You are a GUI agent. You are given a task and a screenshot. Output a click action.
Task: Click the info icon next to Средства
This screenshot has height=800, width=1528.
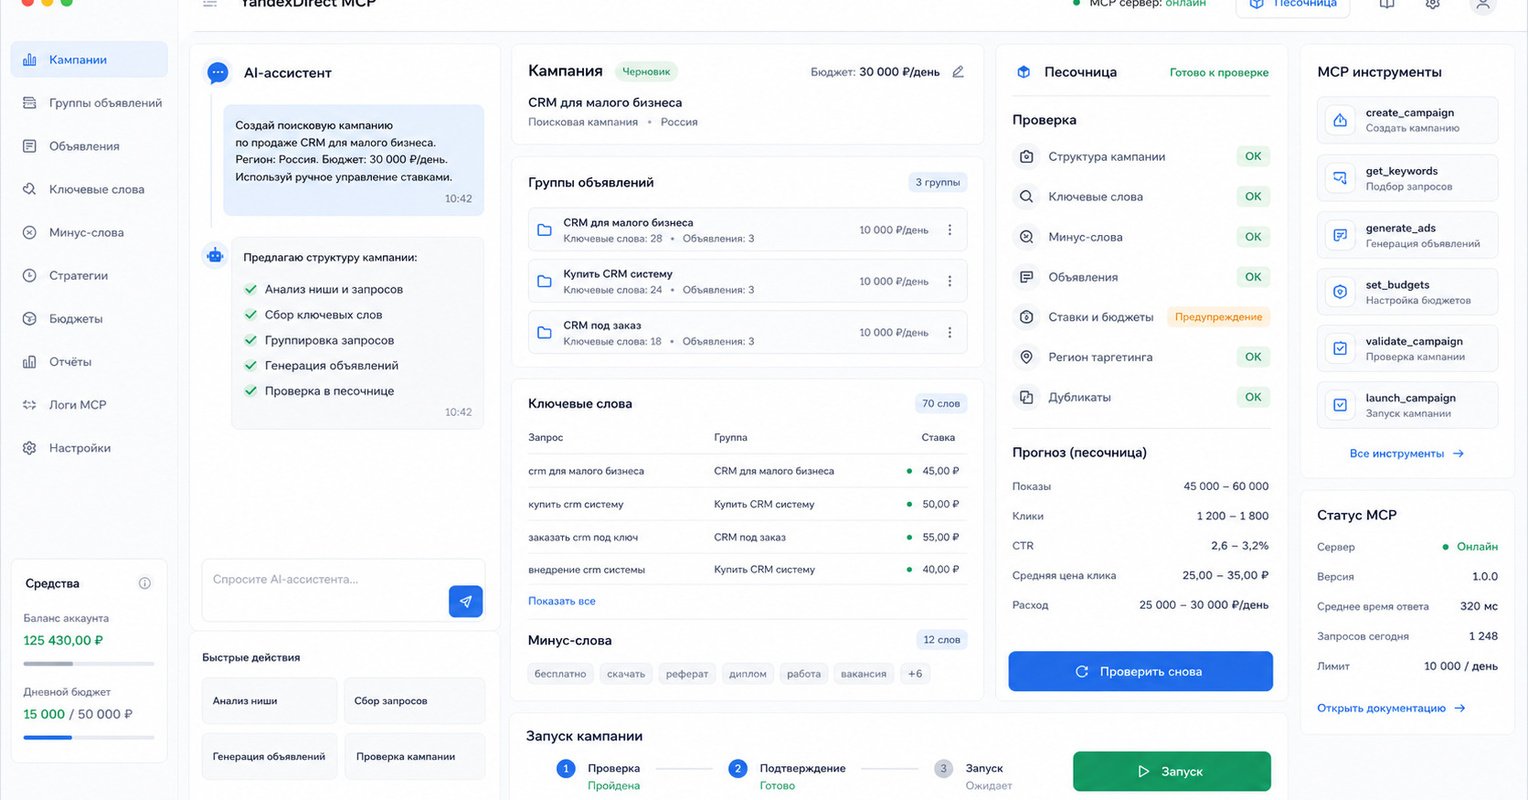tap(144, 583)
